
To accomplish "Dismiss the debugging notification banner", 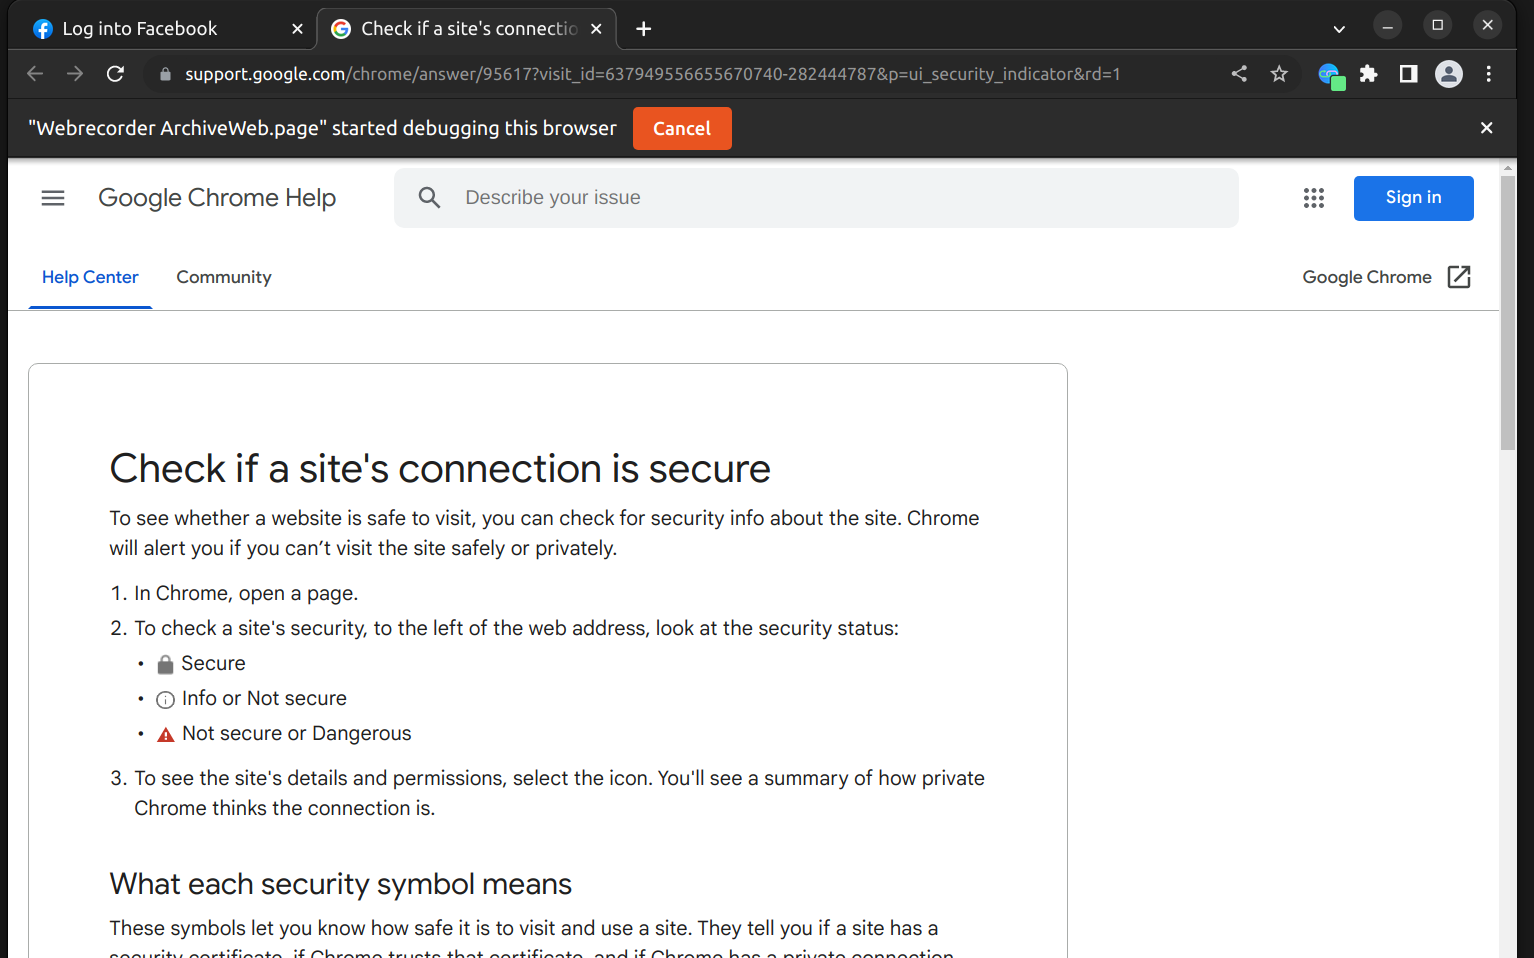I will point(1486,128).
